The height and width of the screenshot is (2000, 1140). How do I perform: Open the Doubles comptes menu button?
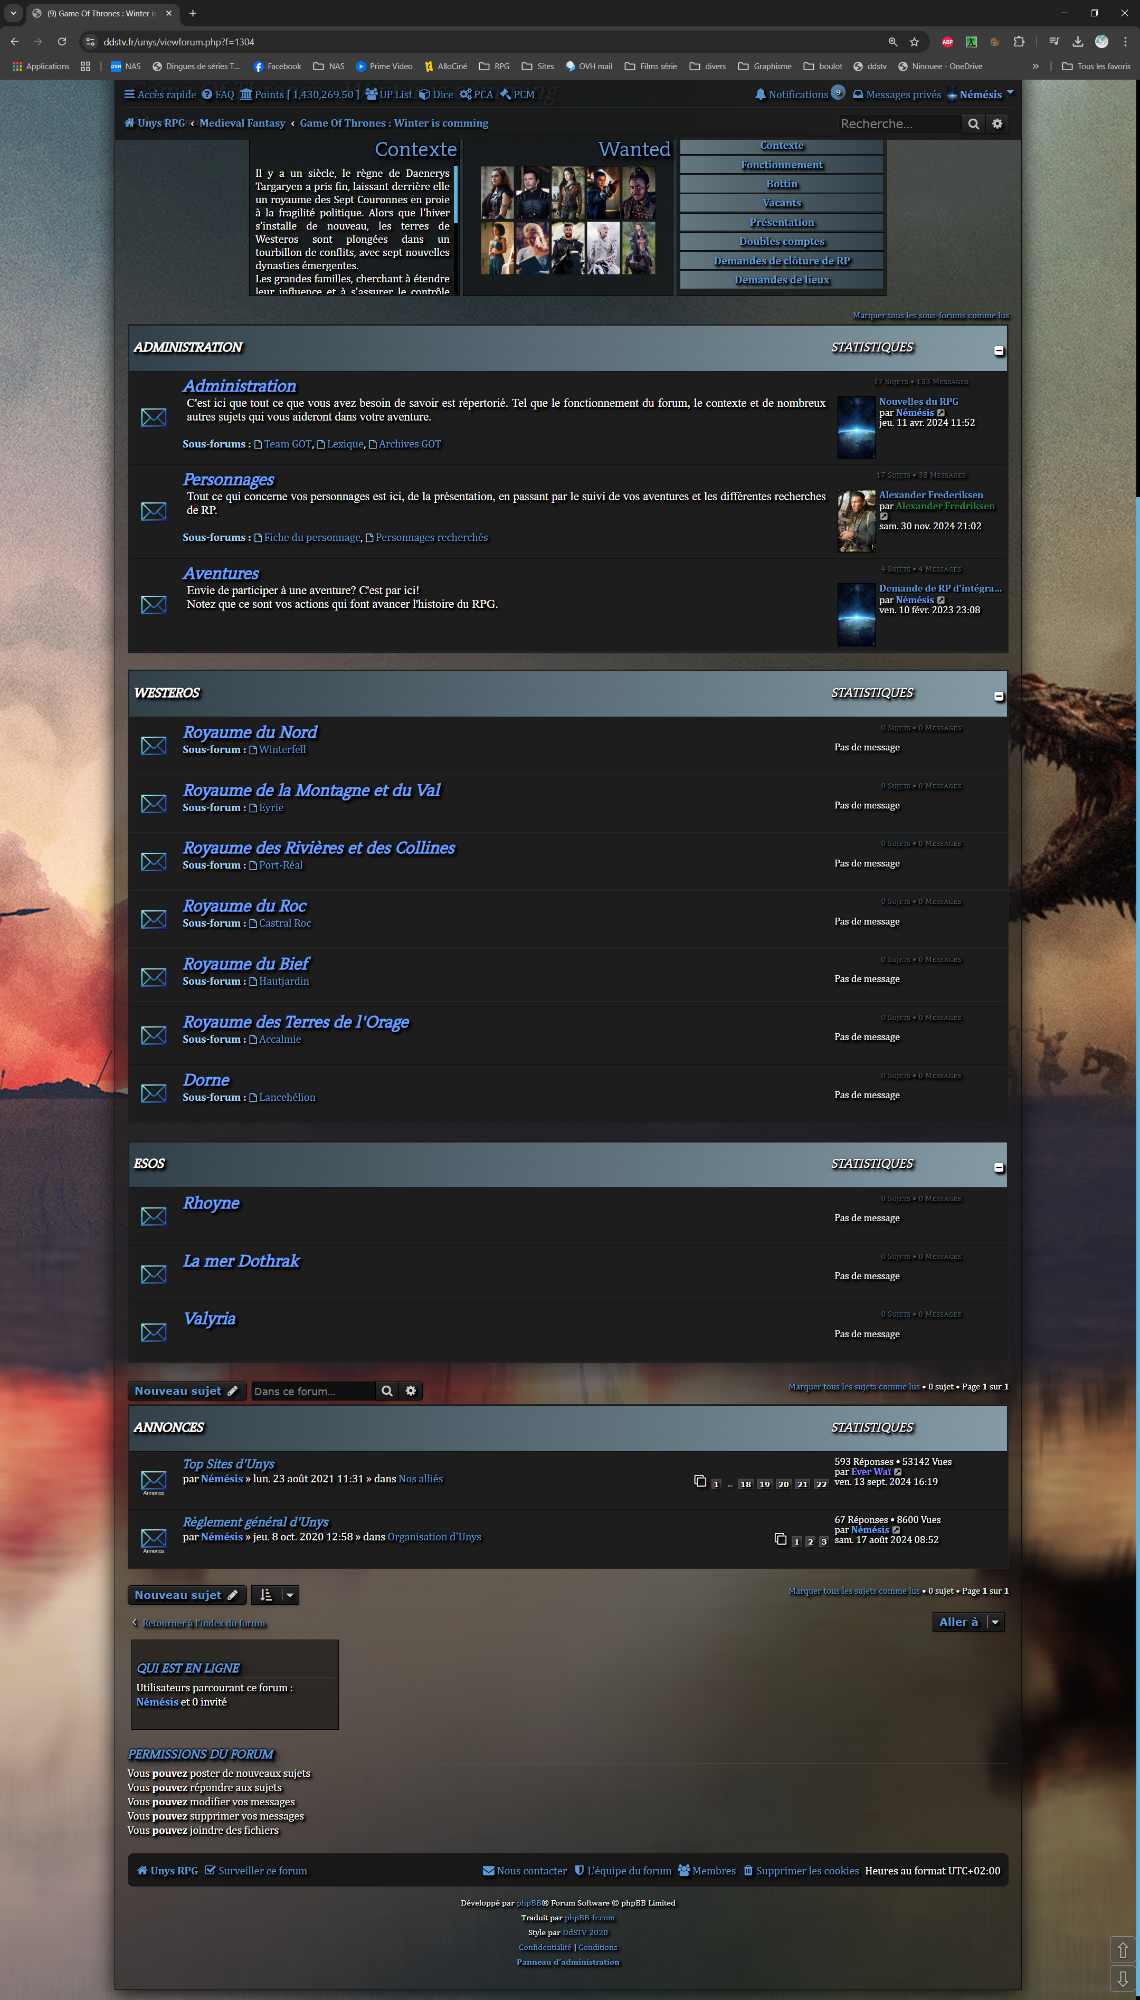click(x=782, y=241)
